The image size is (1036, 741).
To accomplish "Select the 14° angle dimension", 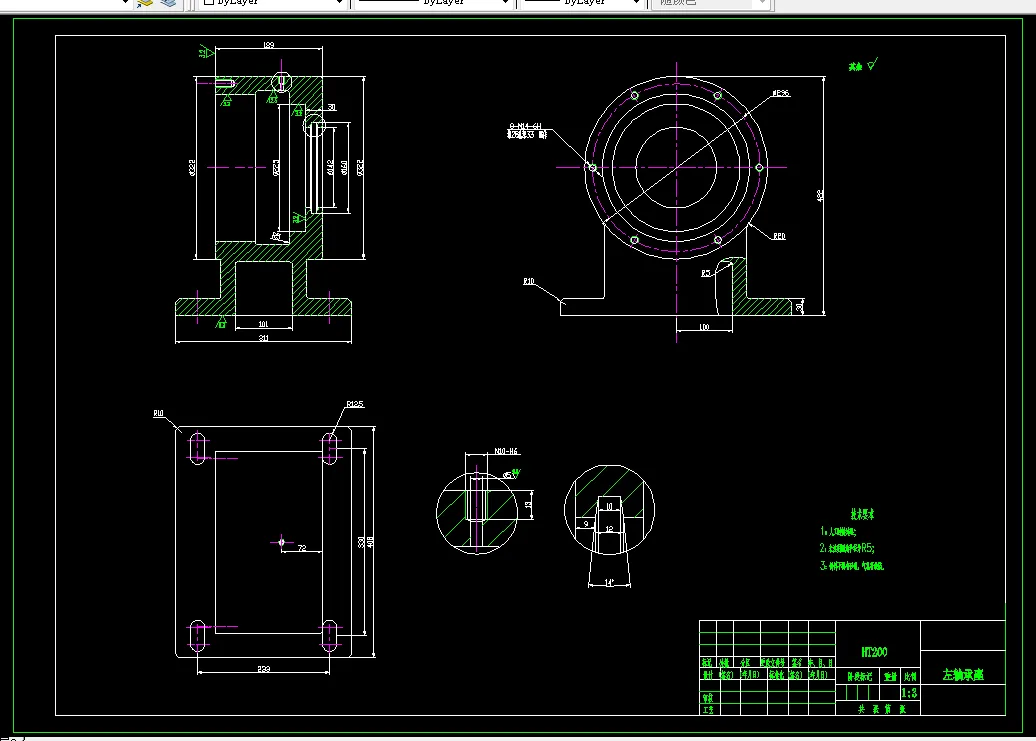I will click(x=609, y=582).
